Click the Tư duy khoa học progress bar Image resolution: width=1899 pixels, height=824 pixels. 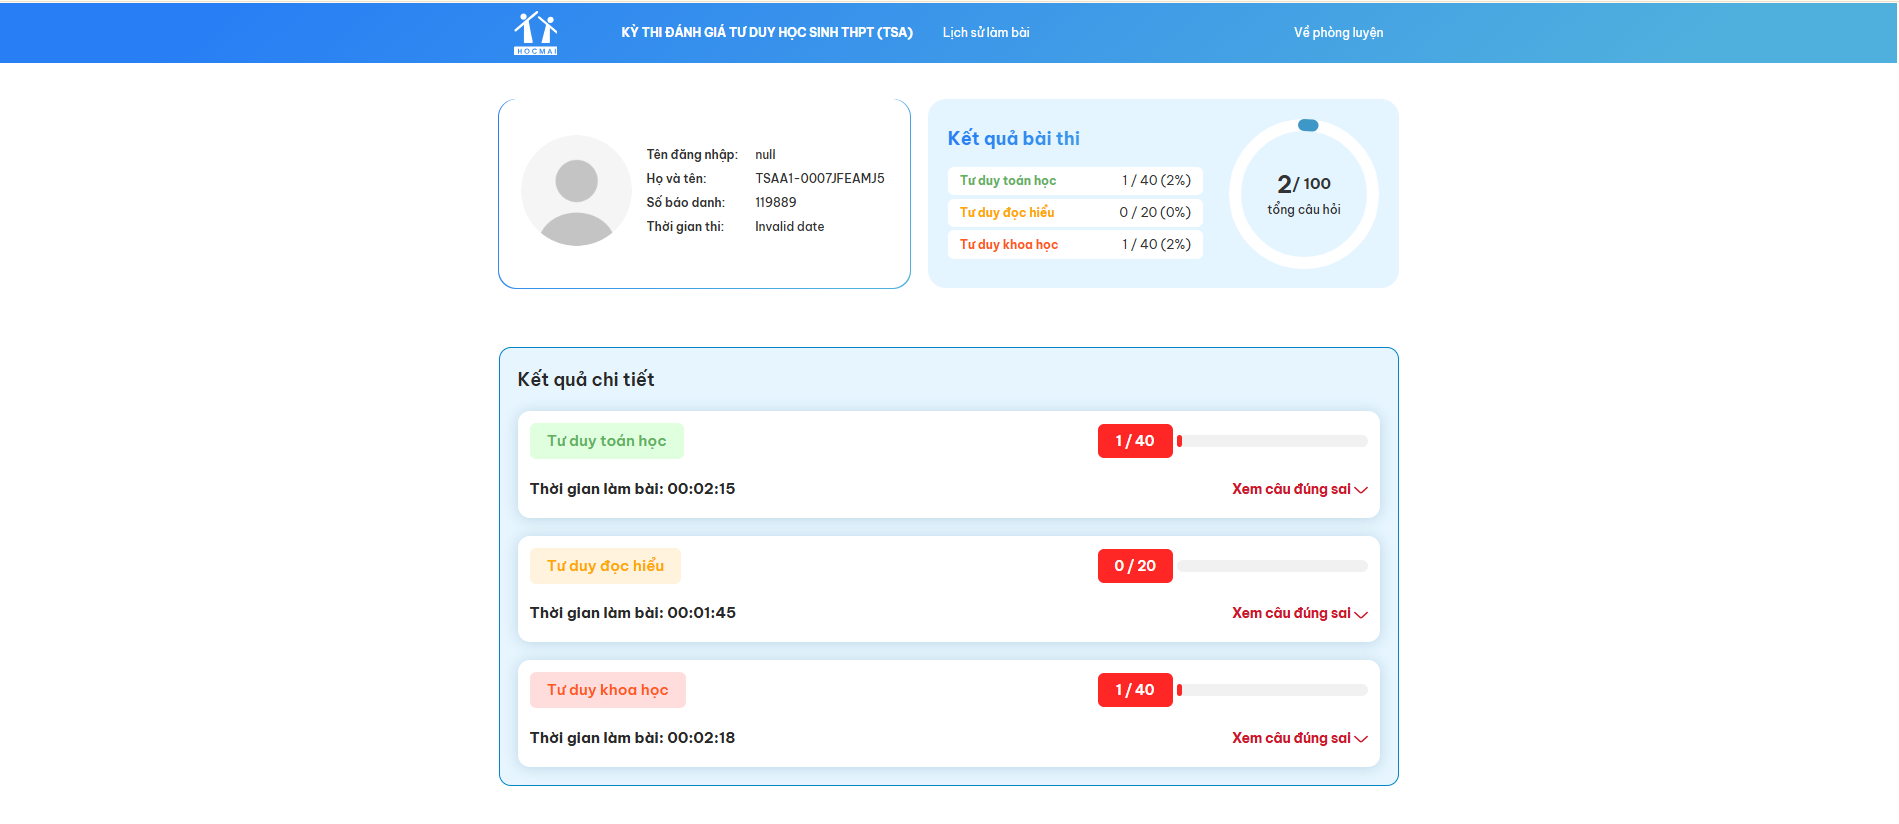(1272, 690)
